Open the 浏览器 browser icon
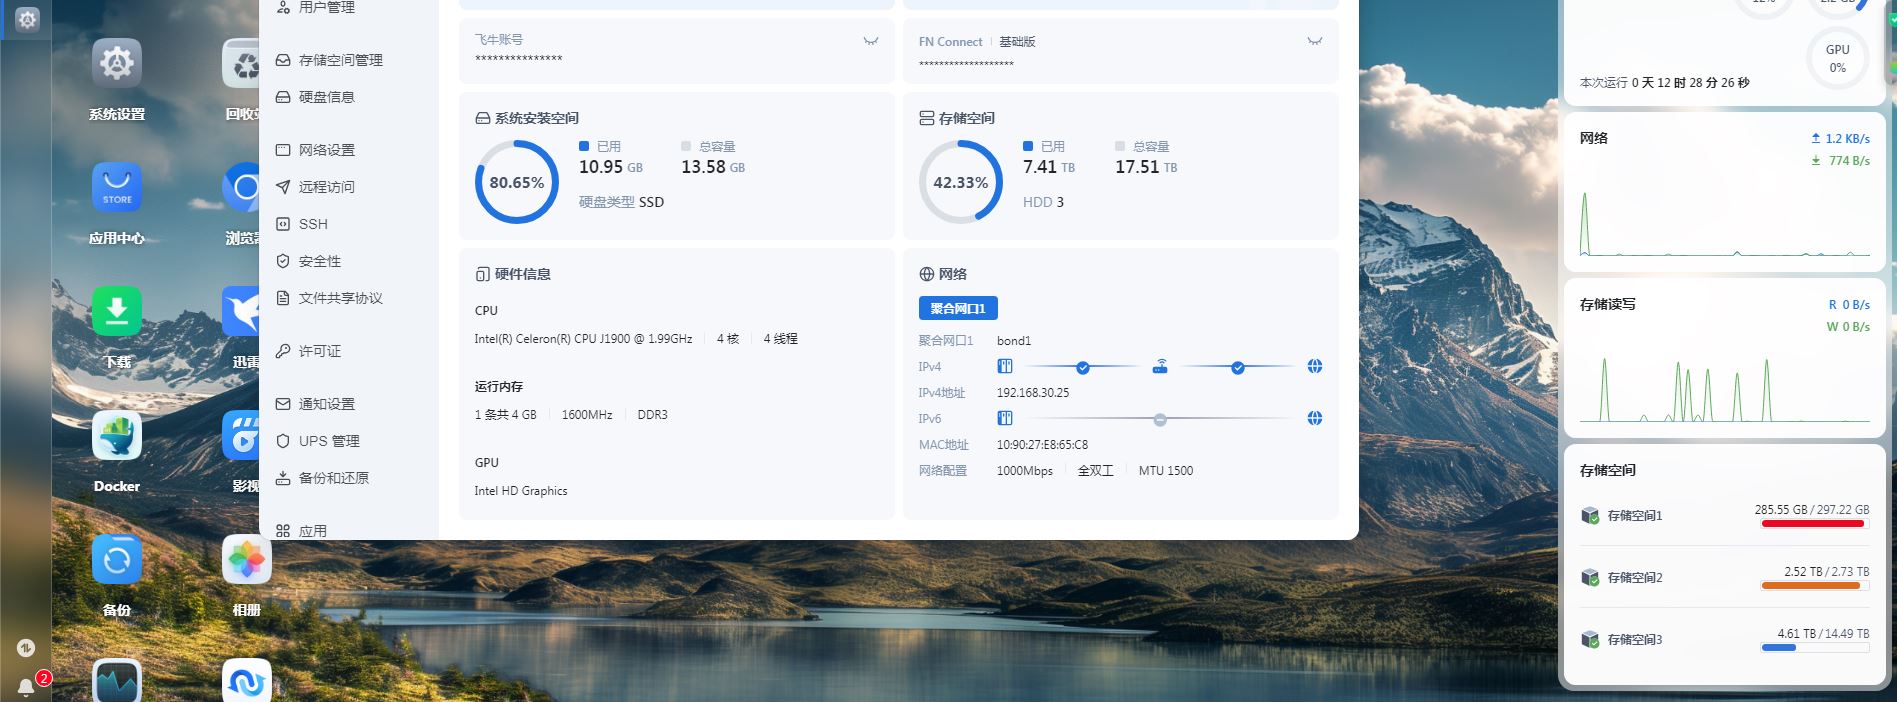The width and height of the screenshot is (1897, 702). (x=241, y=187)
